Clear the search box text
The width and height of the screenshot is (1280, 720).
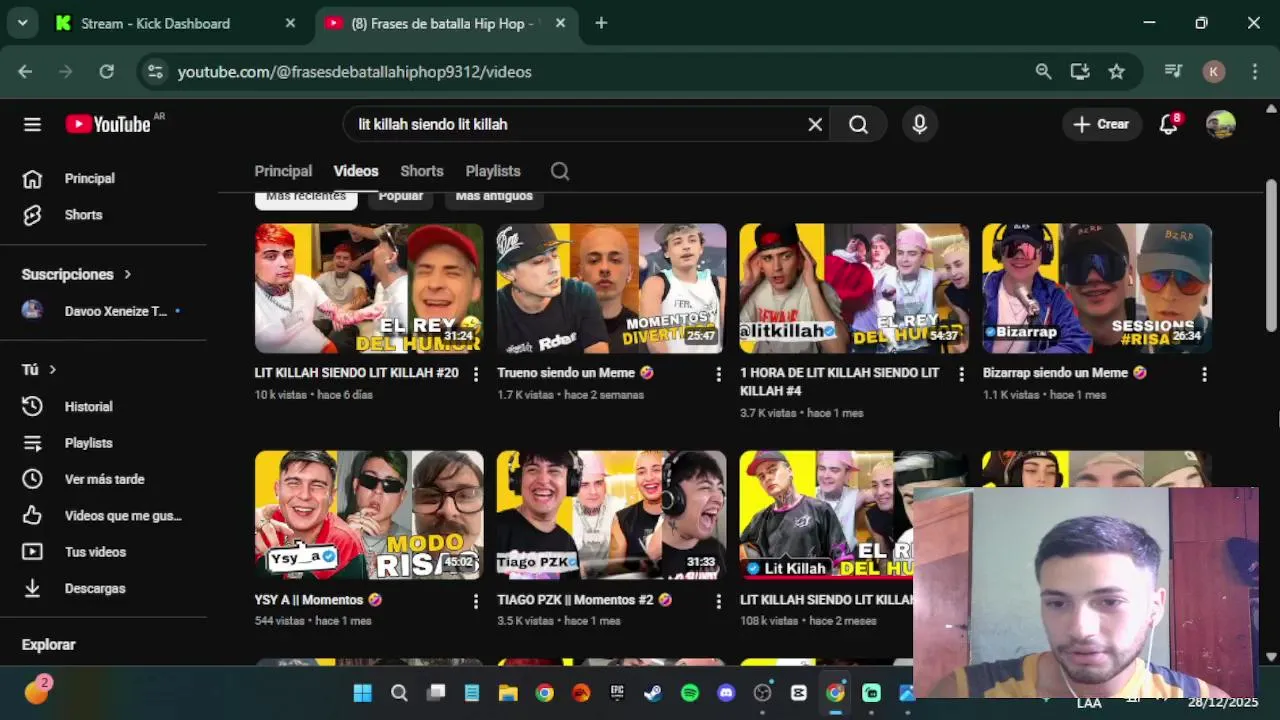815,124
